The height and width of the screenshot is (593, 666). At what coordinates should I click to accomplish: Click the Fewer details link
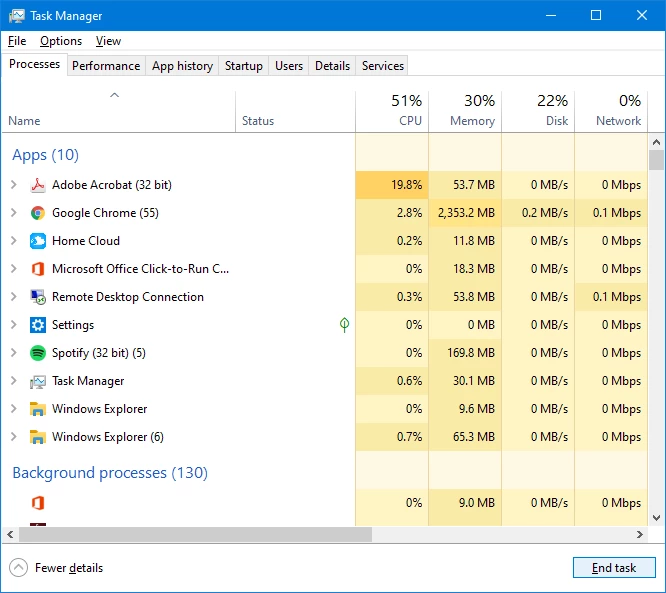pos(69,568)
